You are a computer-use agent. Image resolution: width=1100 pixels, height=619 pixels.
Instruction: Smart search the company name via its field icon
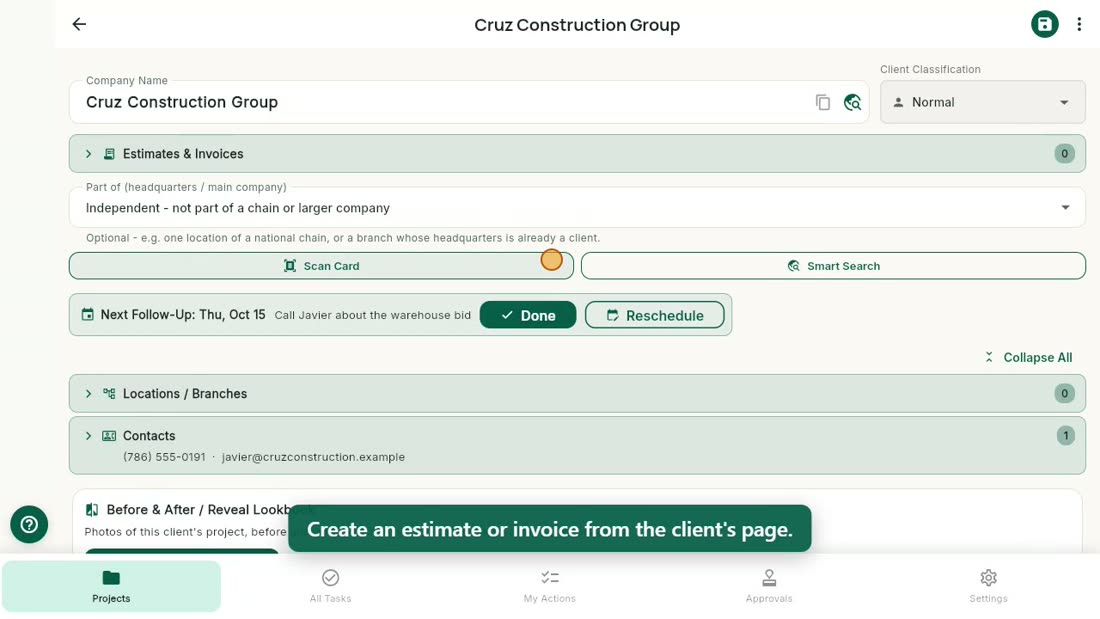tap(852, 102)
